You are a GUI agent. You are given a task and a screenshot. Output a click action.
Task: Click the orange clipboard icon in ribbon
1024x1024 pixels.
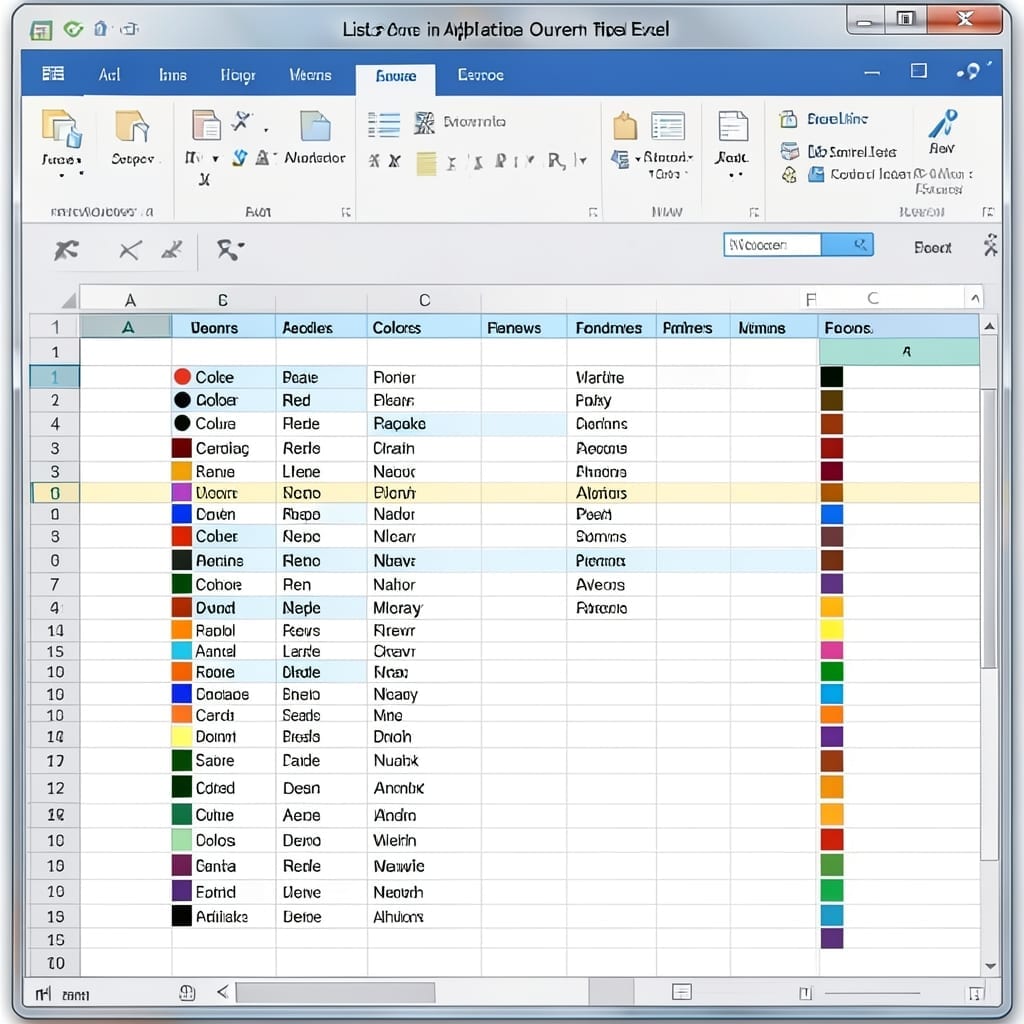[x=625, y=125]
